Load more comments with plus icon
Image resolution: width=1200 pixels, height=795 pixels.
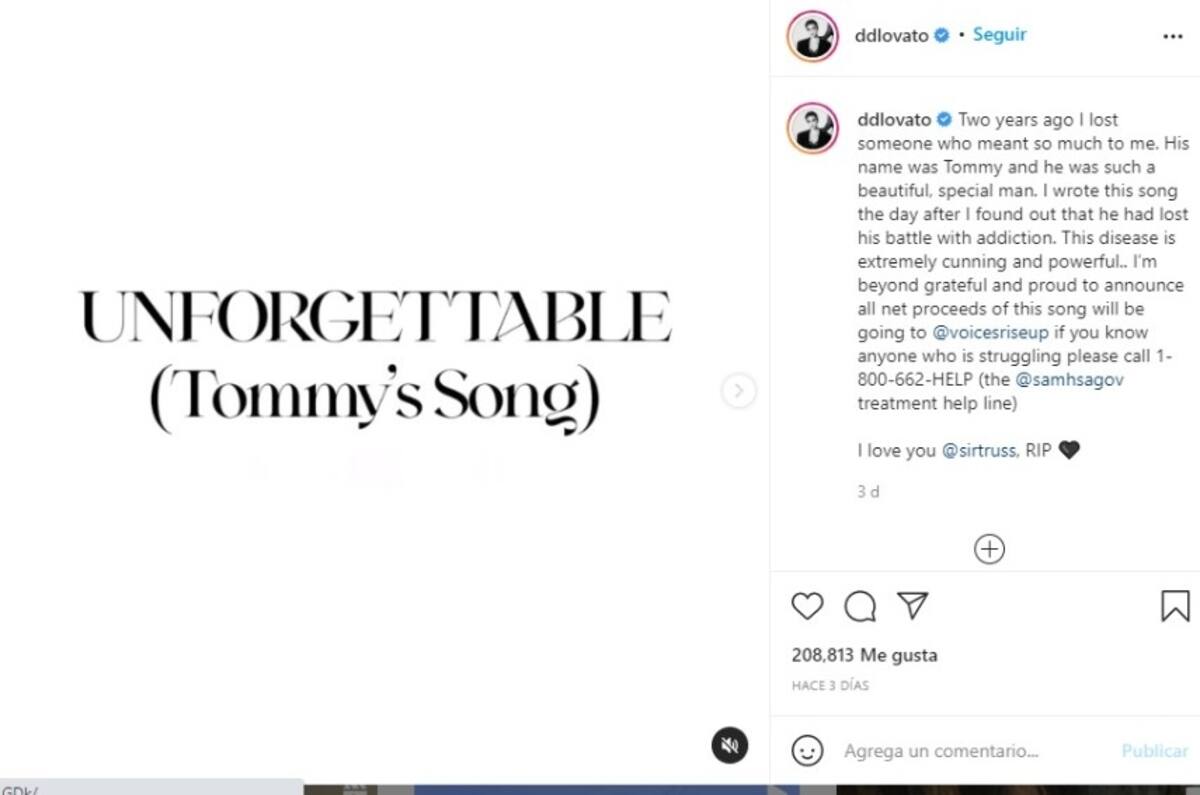[x=989, y=549]
